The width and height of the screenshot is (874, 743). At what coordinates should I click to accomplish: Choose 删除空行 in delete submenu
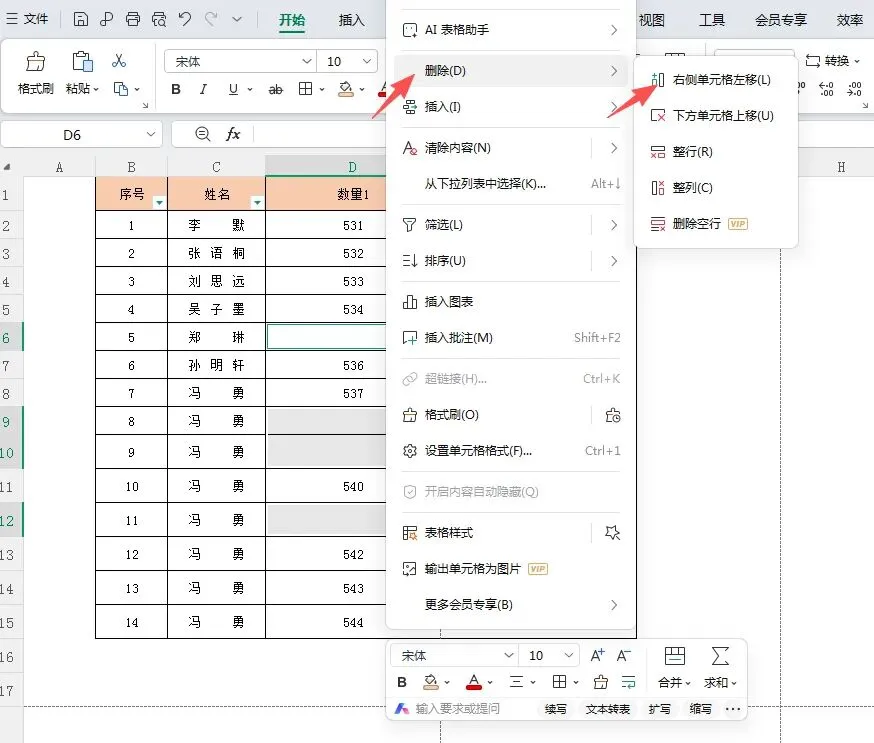[716, 224]
